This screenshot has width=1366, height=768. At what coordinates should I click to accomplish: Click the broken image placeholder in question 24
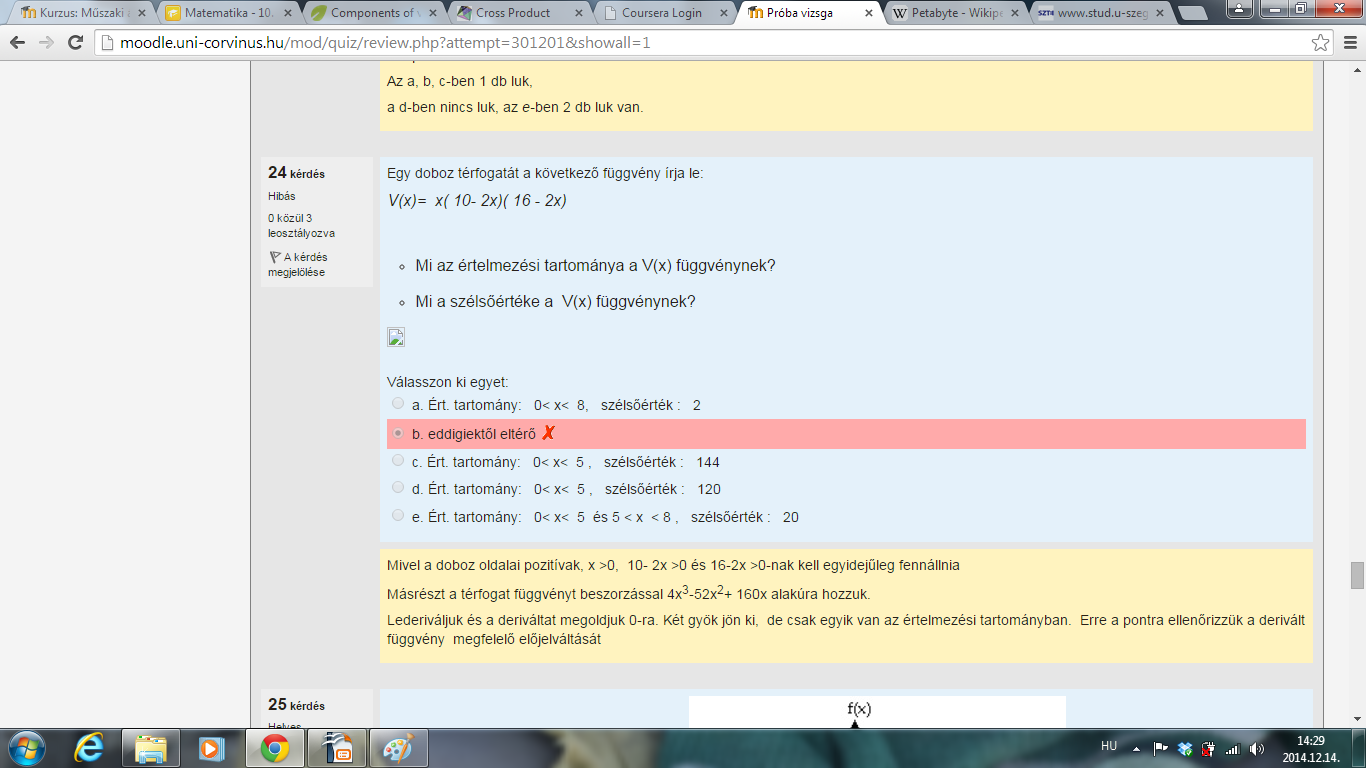396,337
